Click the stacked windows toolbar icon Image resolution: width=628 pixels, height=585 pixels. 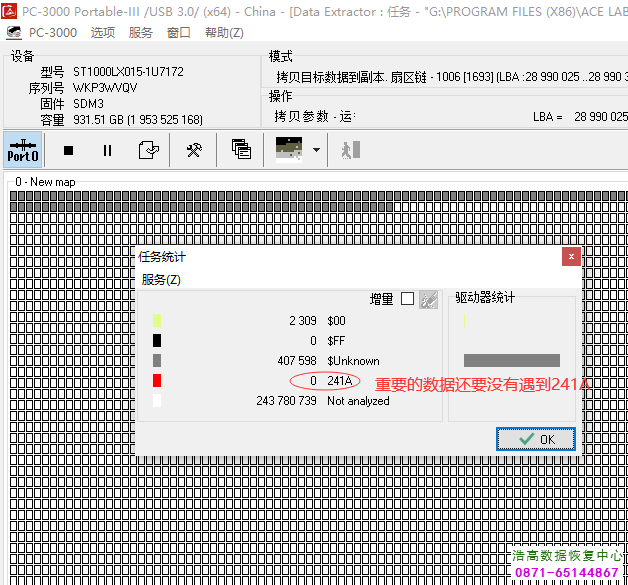coord(241,150)
